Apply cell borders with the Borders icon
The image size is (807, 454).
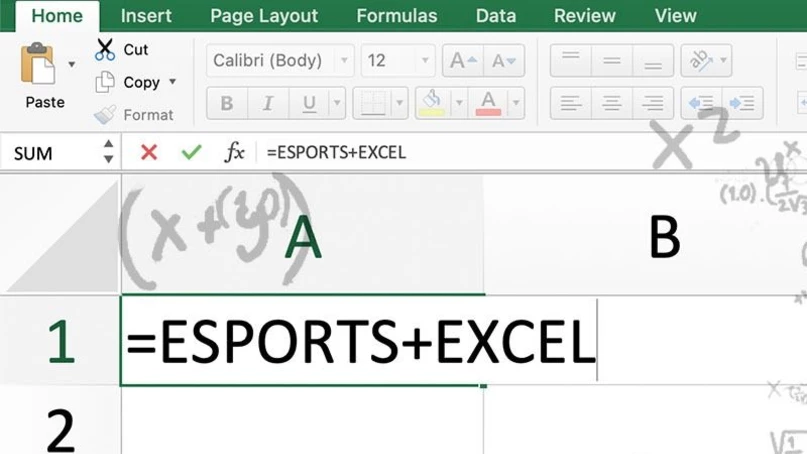(373, 103)
